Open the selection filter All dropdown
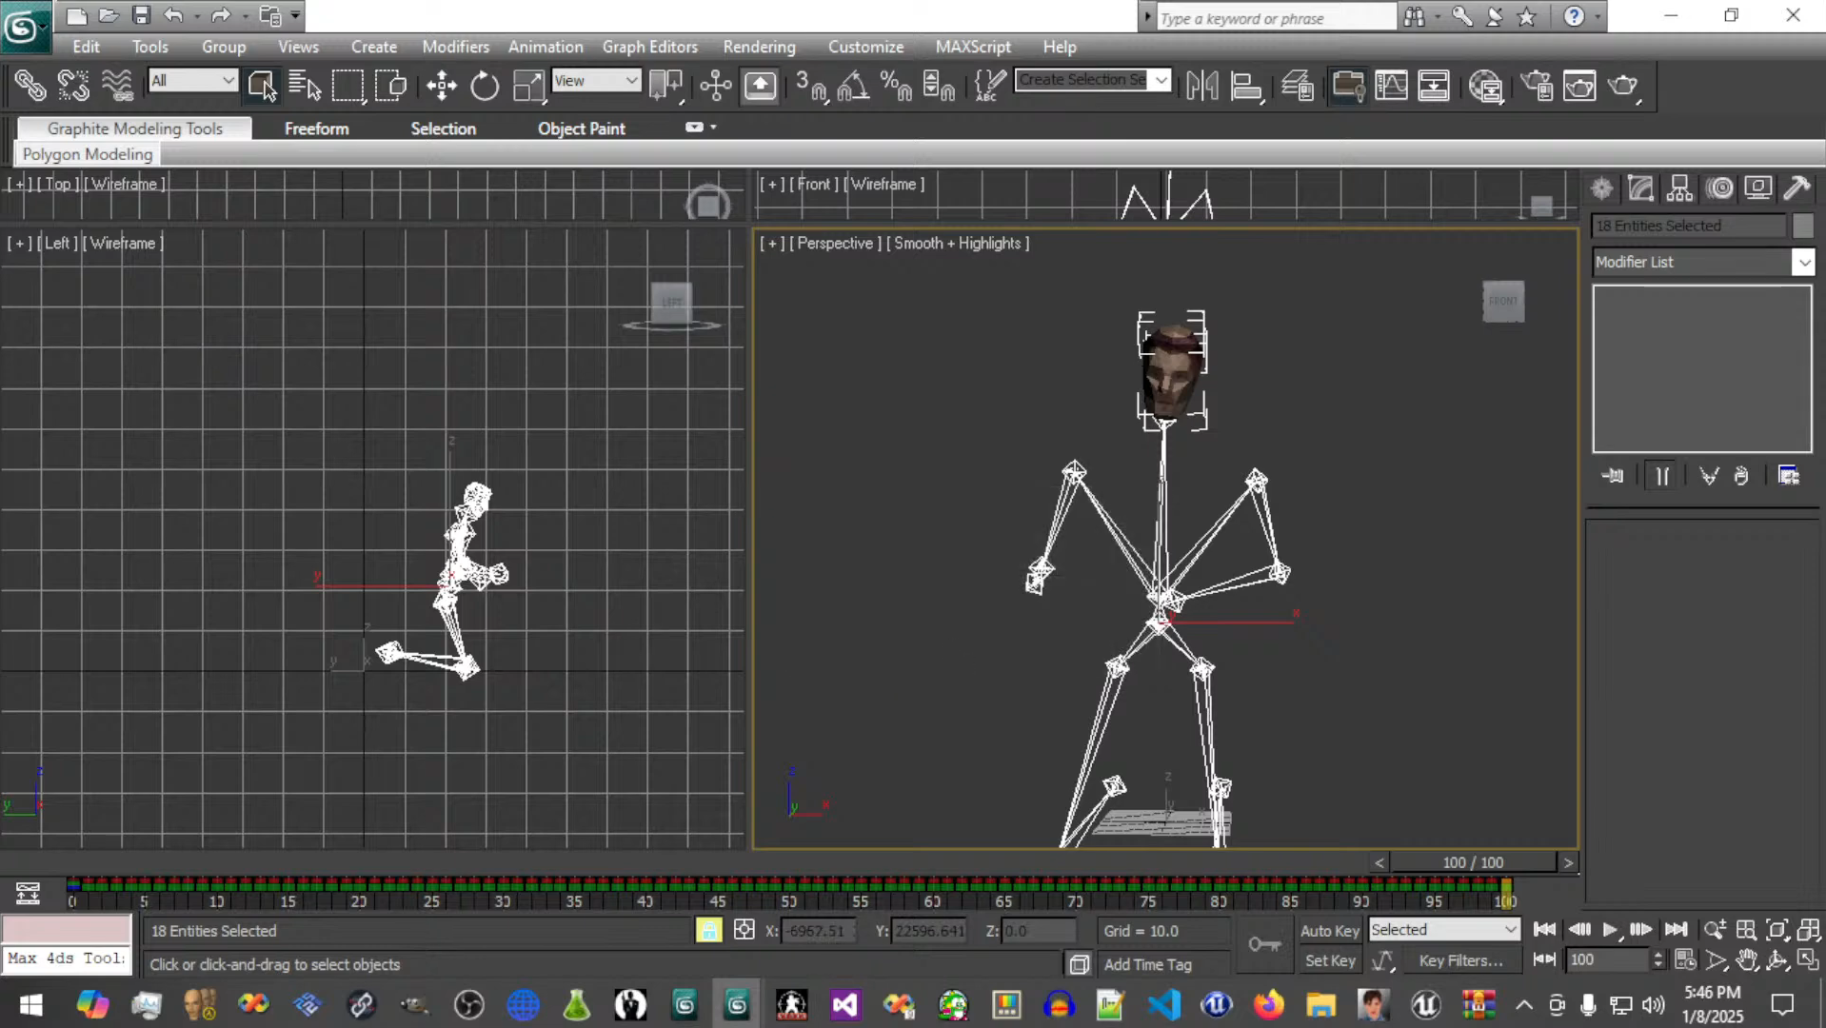The height and width of the screenshot is (1028, 1826). [192, 81]
